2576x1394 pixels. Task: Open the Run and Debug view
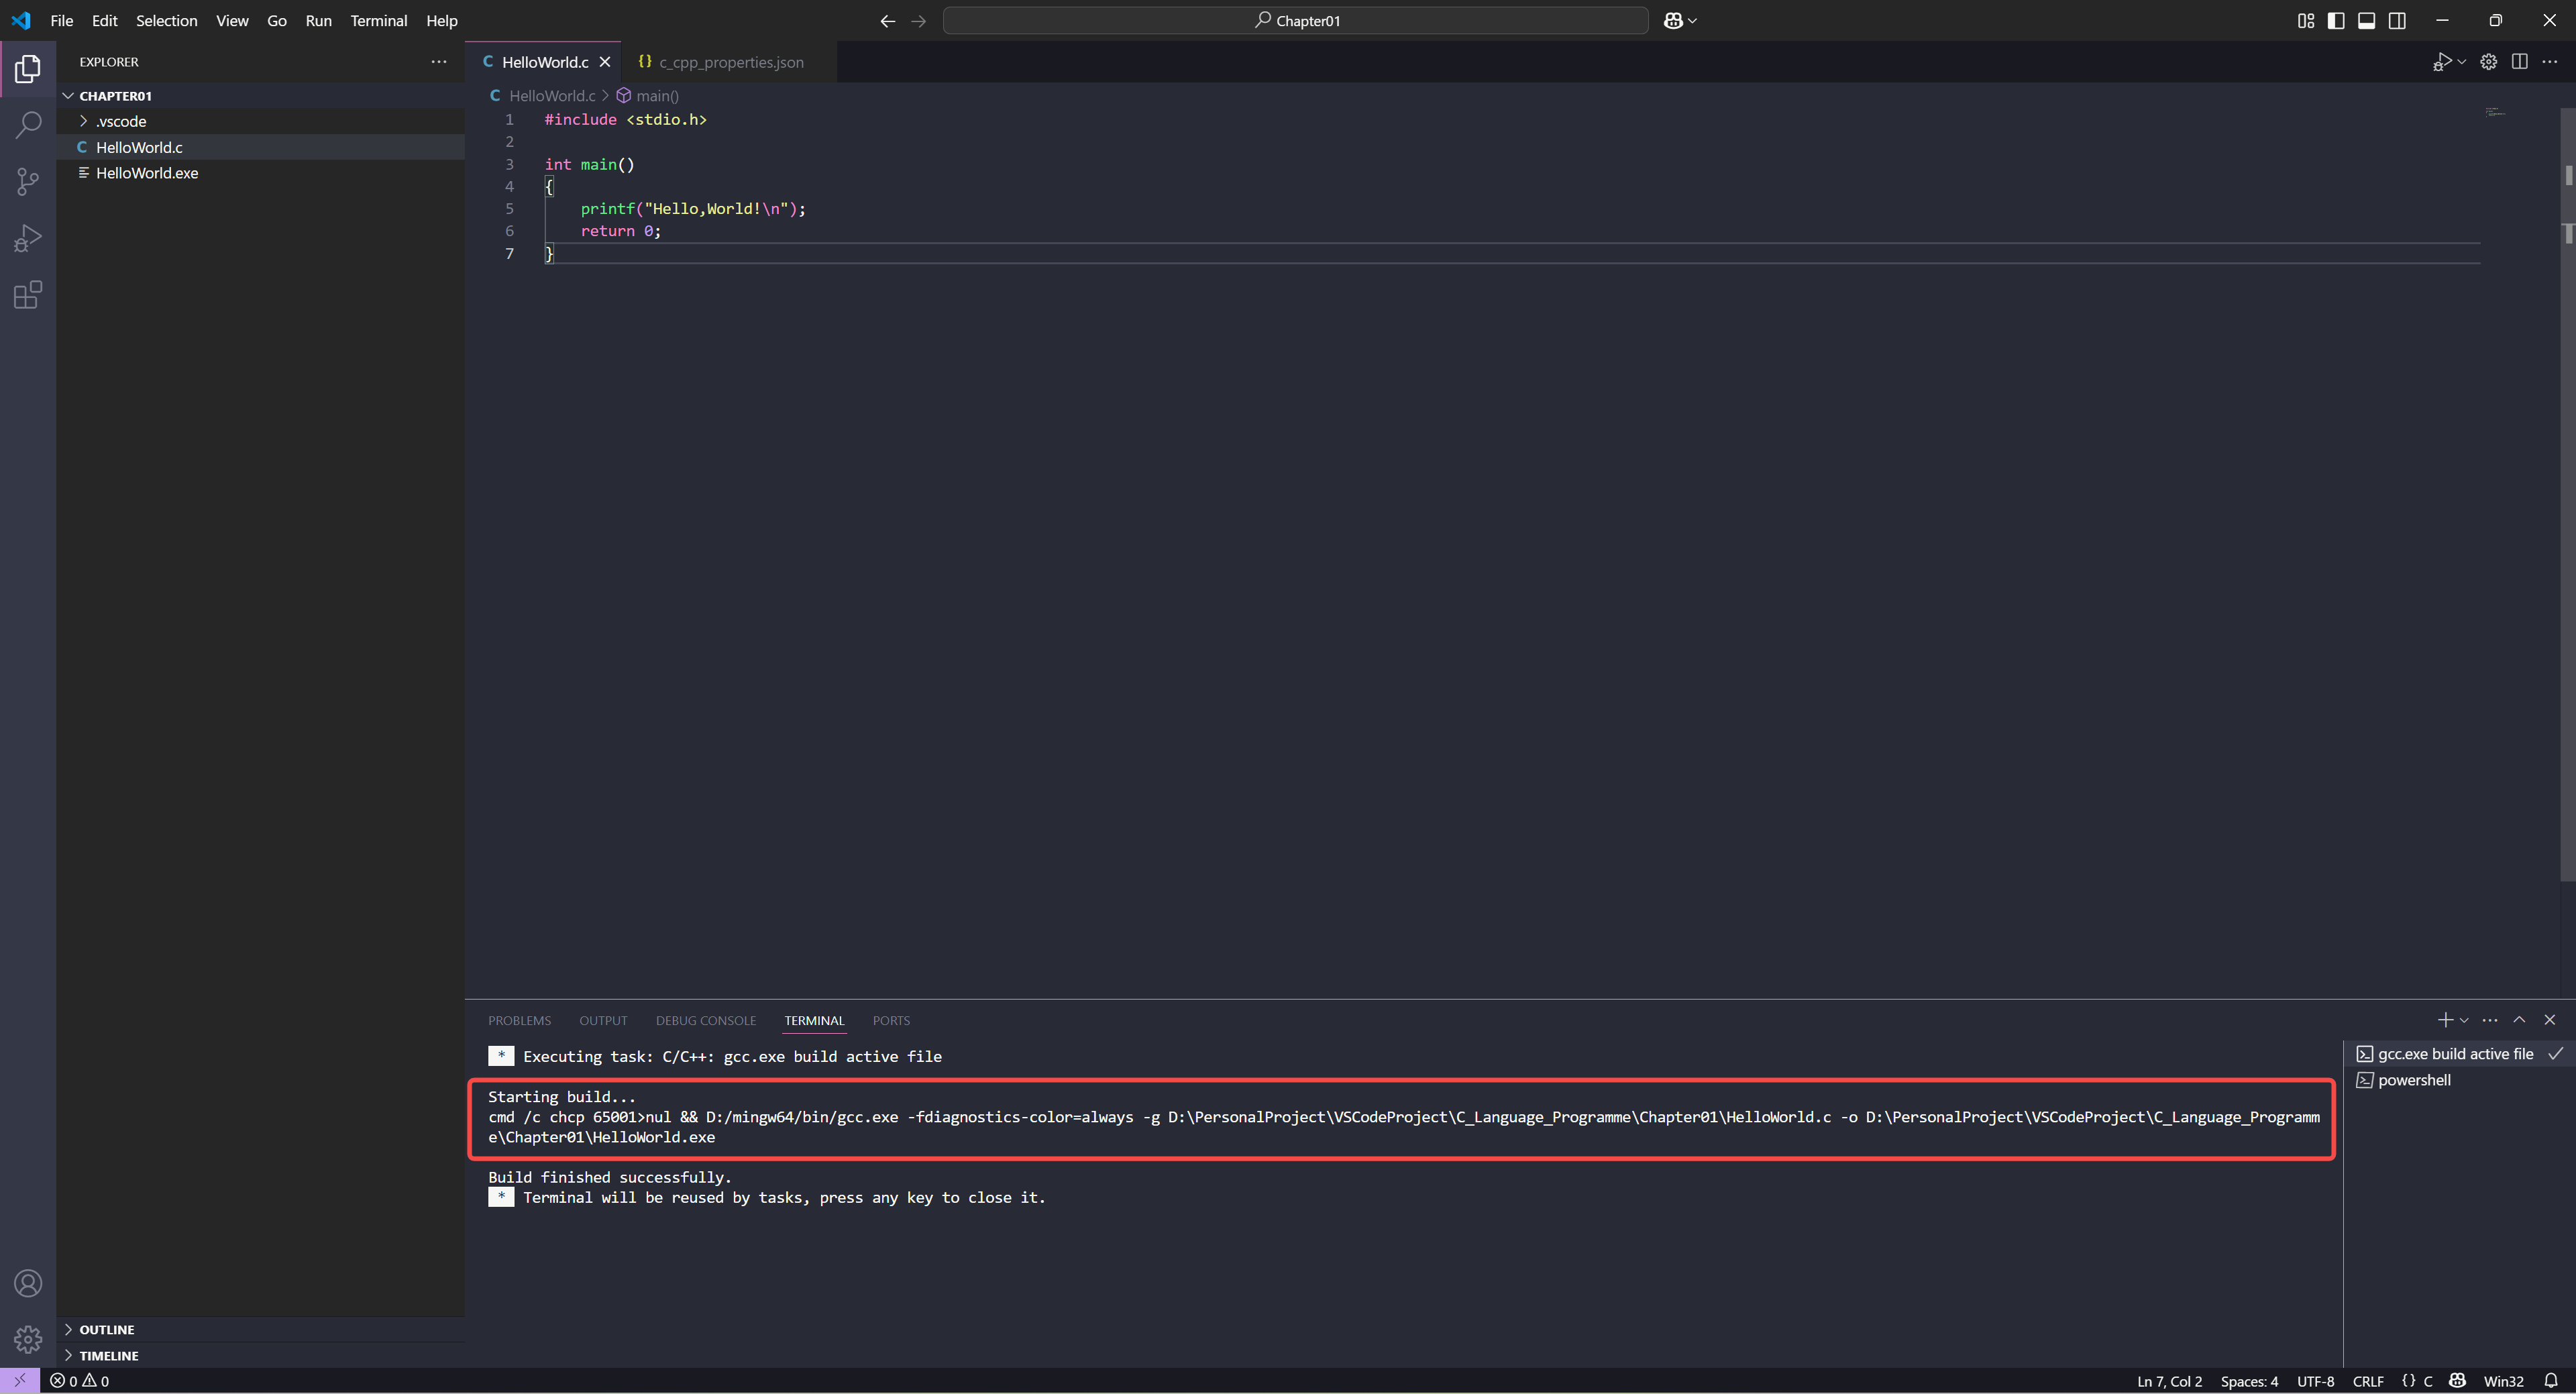(x=28, y=238)
